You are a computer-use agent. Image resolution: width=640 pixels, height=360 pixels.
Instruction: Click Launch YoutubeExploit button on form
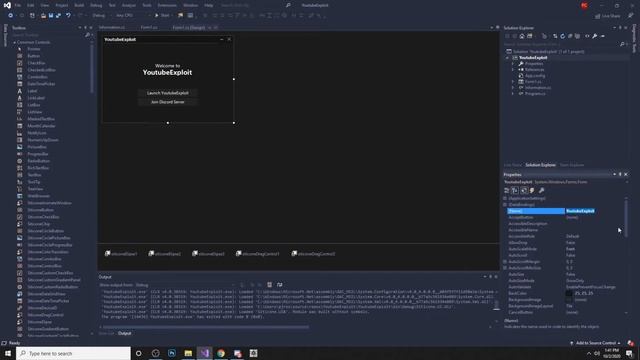coord(168,93)
